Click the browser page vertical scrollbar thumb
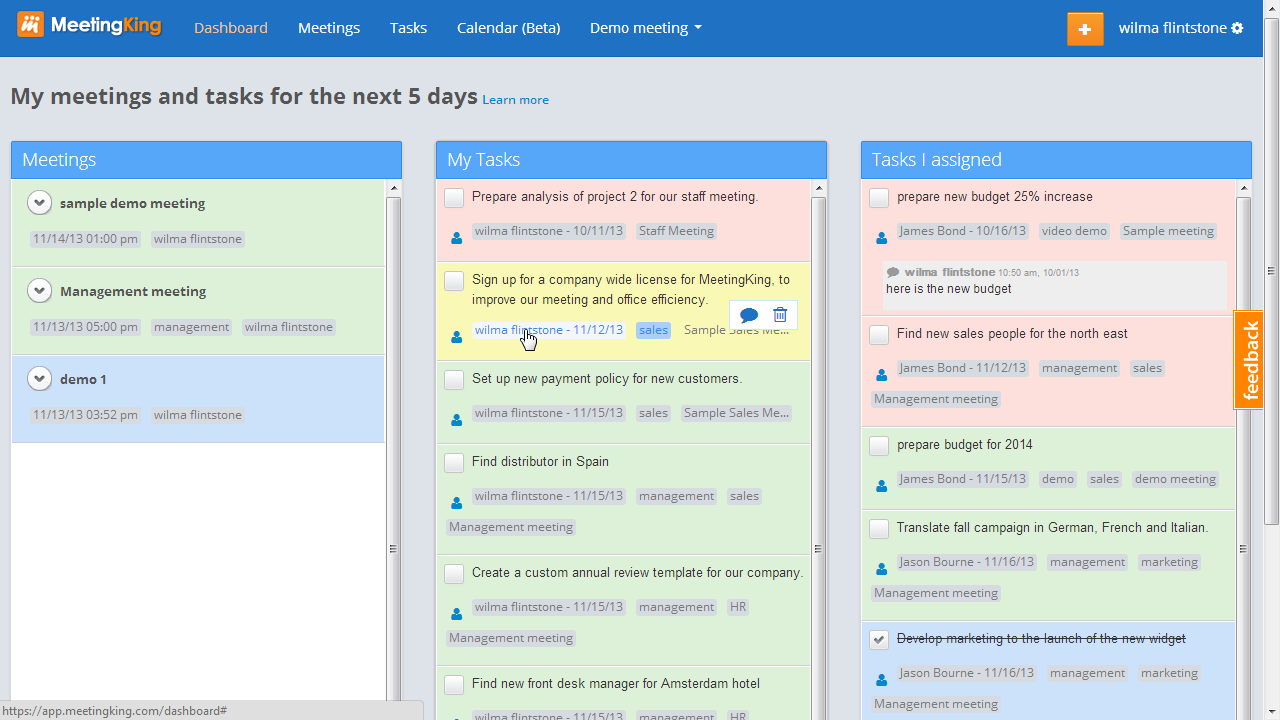1280x720 pixels. click(x=1271, y=270)
